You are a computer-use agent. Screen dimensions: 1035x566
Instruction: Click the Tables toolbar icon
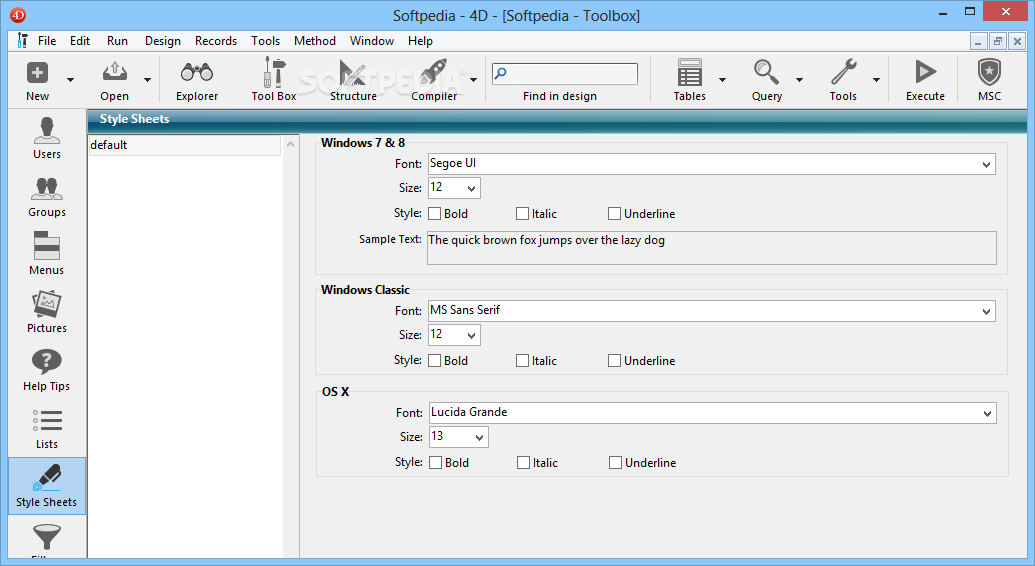coord(689,73)
